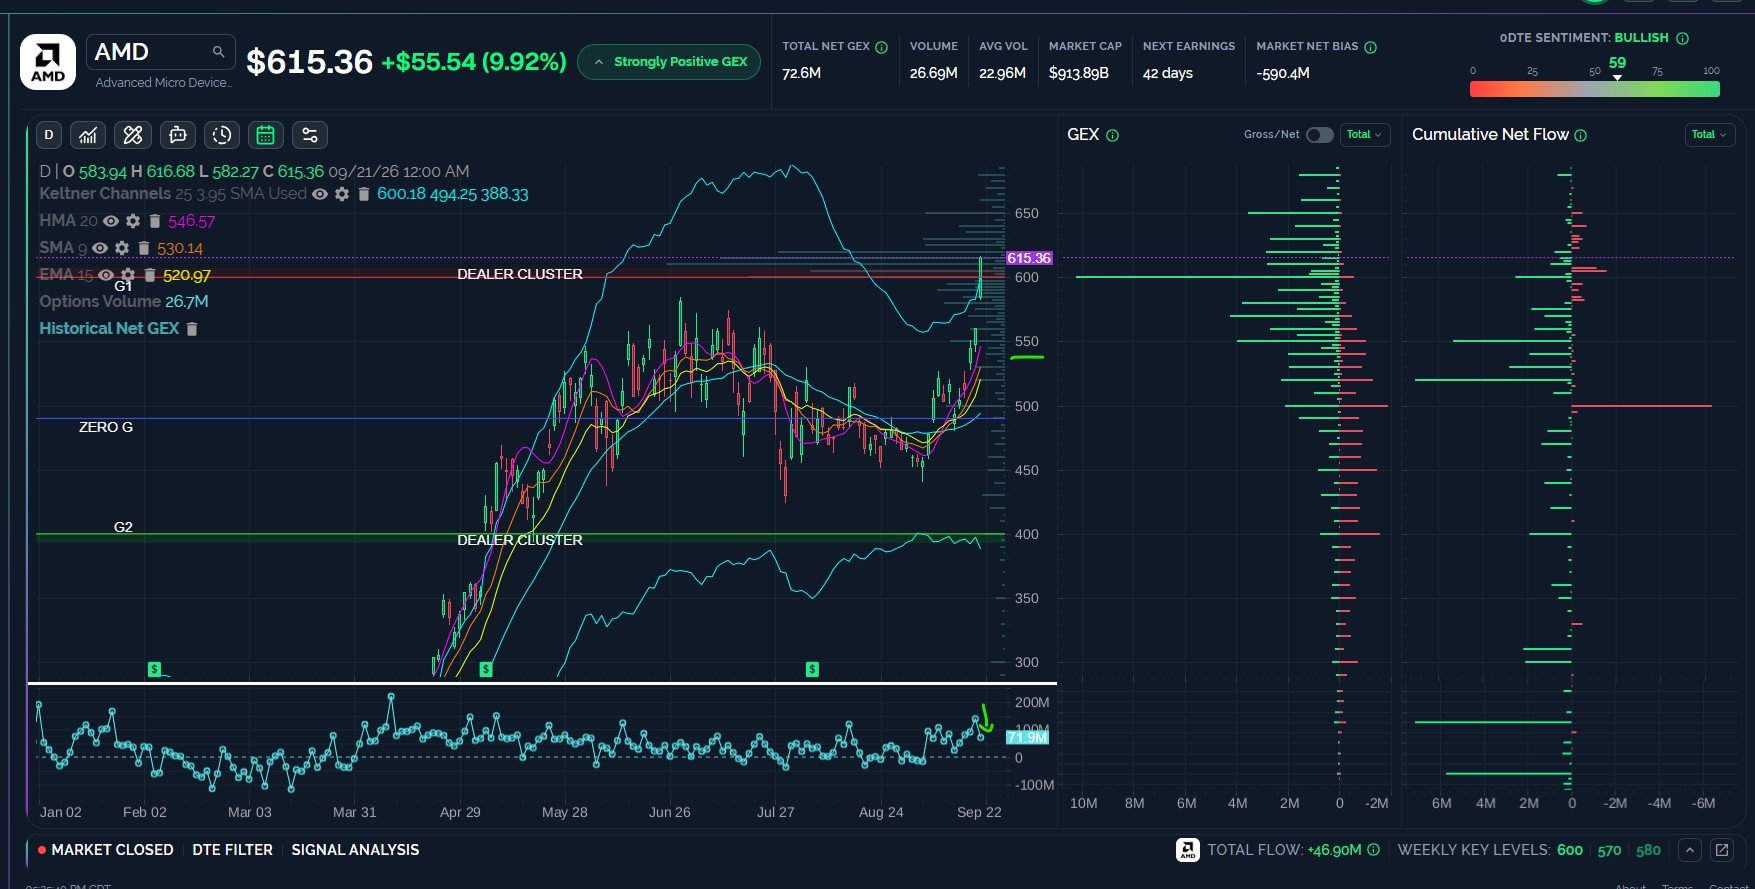Screen dimensions: 1755x889
Task: Delete the Historical Net GEX indicator
Action: coord(192,329)
